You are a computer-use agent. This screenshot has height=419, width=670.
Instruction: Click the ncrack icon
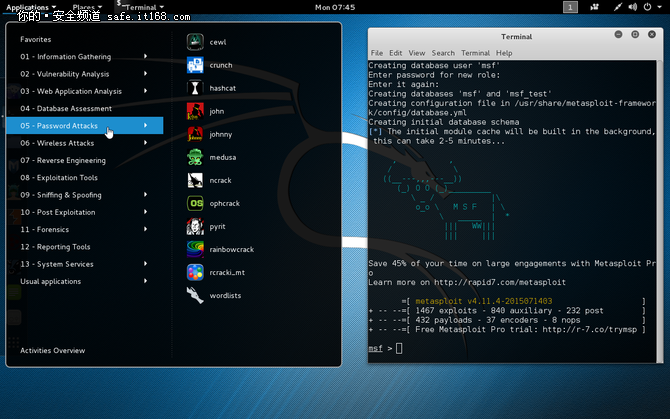[x=195, y=180]
